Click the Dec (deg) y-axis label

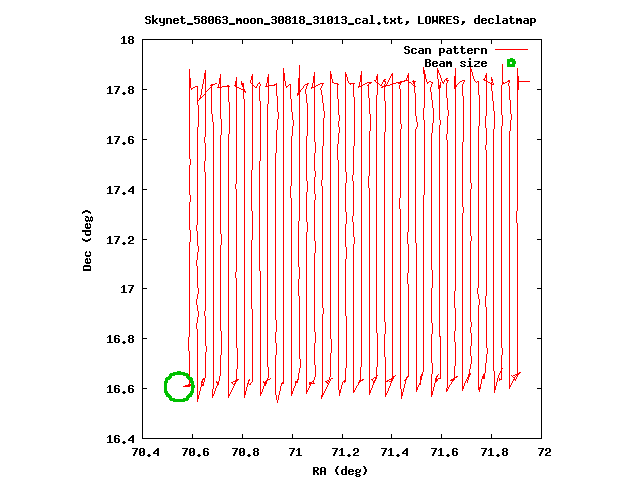click(x=88, y=240)
